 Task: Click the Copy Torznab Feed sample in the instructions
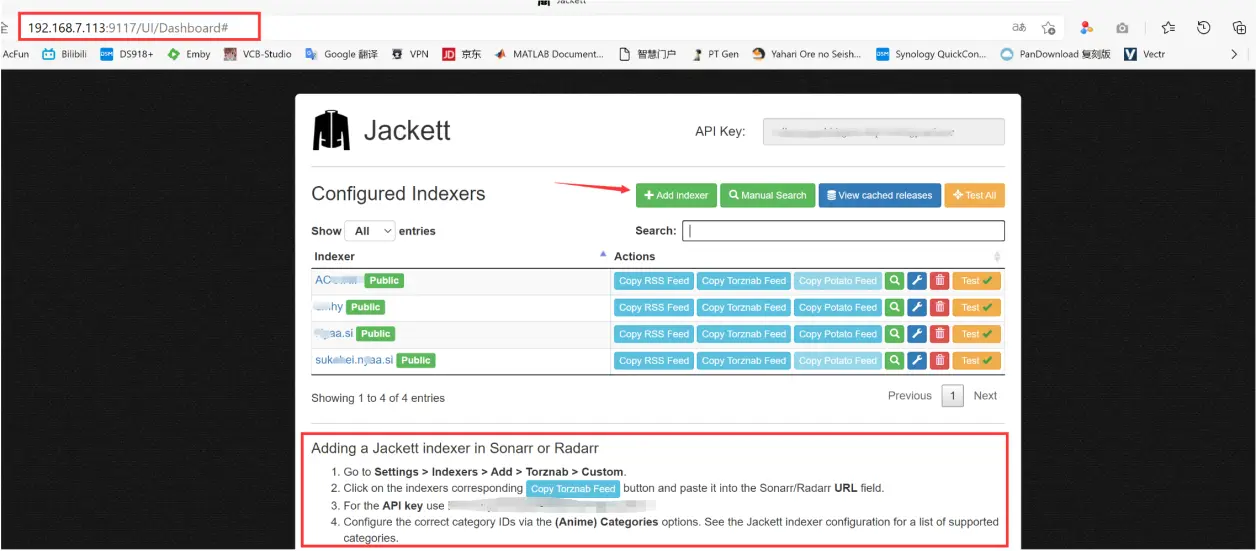(573, 489)
